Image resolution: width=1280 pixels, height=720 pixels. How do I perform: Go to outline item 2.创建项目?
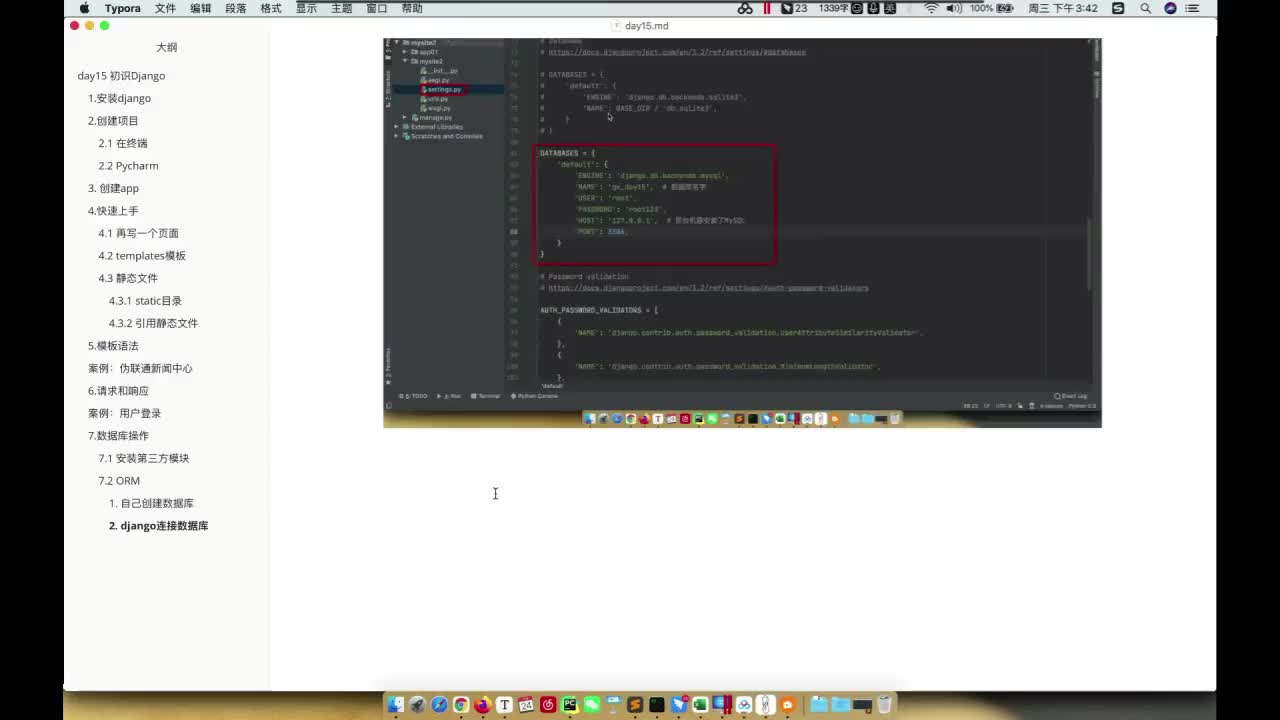click(x=113, y=121)
